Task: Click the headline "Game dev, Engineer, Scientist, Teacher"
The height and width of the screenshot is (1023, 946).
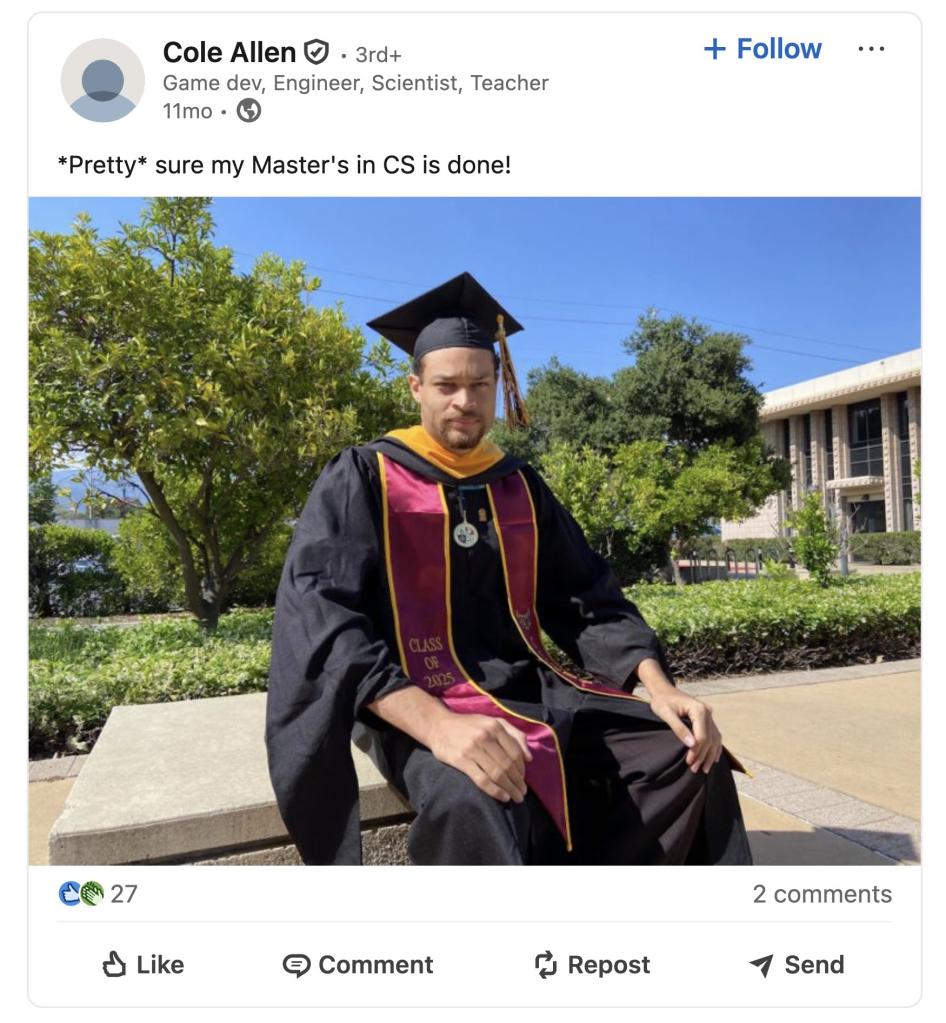Action: (x=355, y=83)
